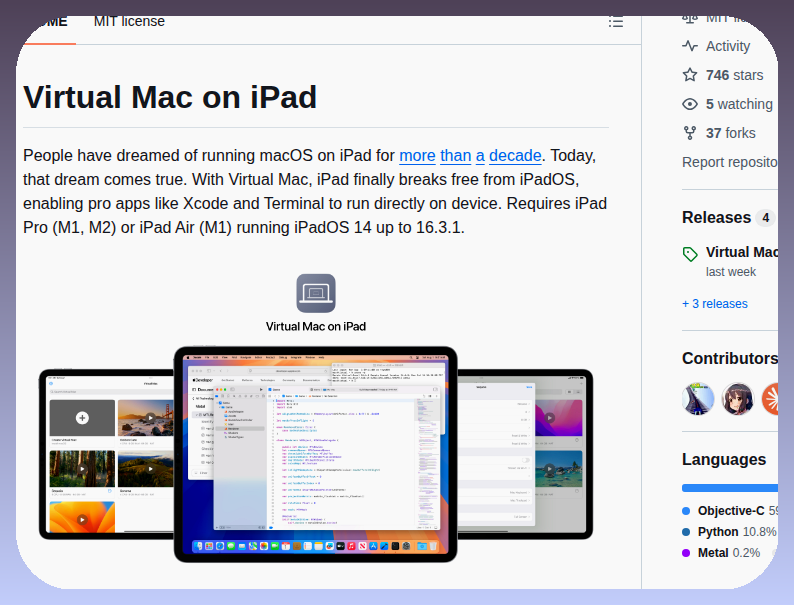Click the eye icon beside 5 watching
794x605 pixels.
point(690,104)
